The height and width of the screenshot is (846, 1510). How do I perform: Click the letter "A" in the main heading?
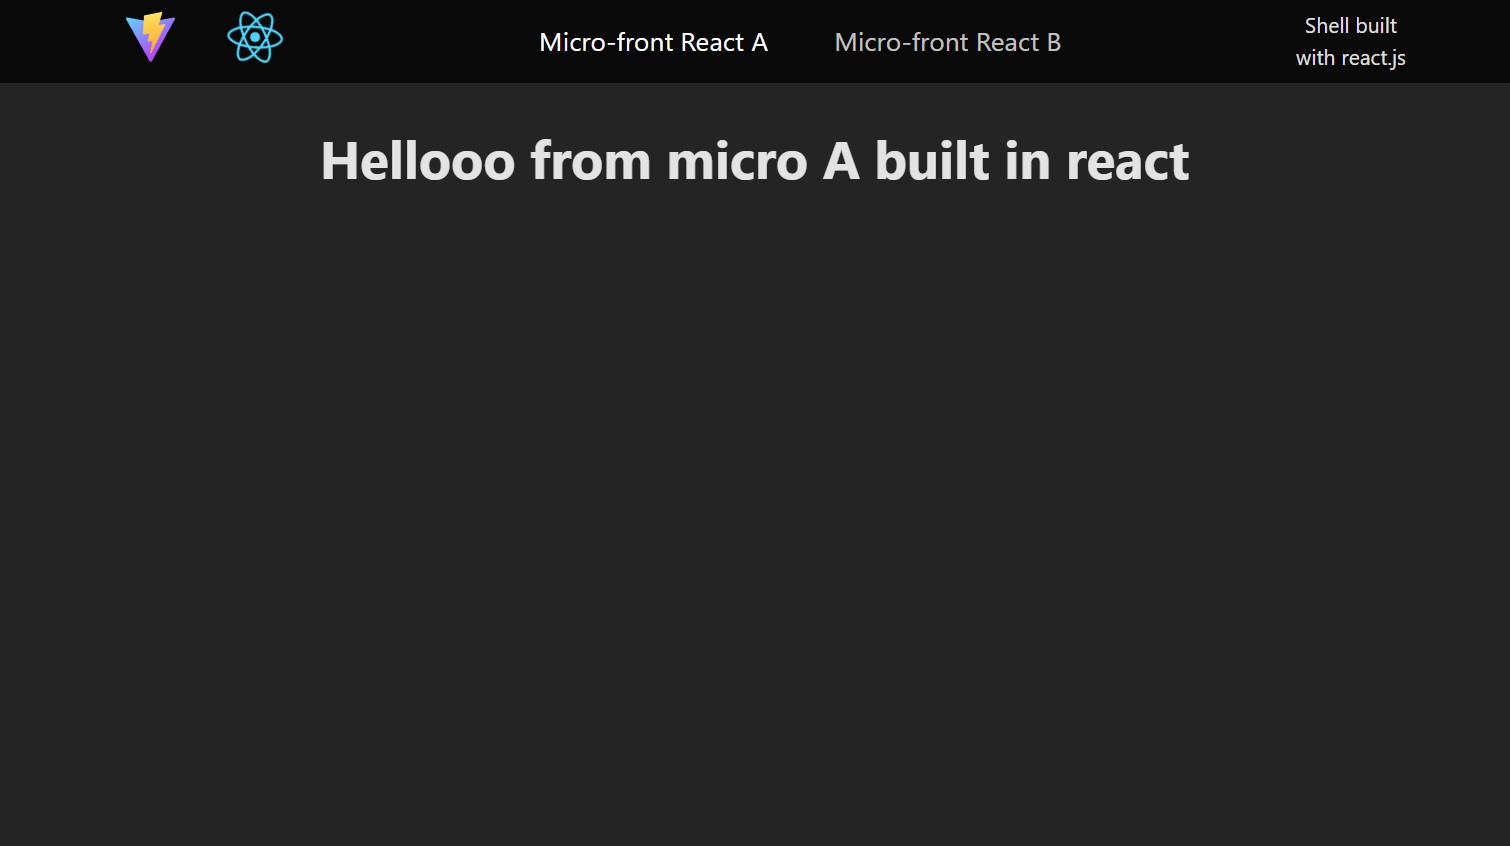point(841,161)
